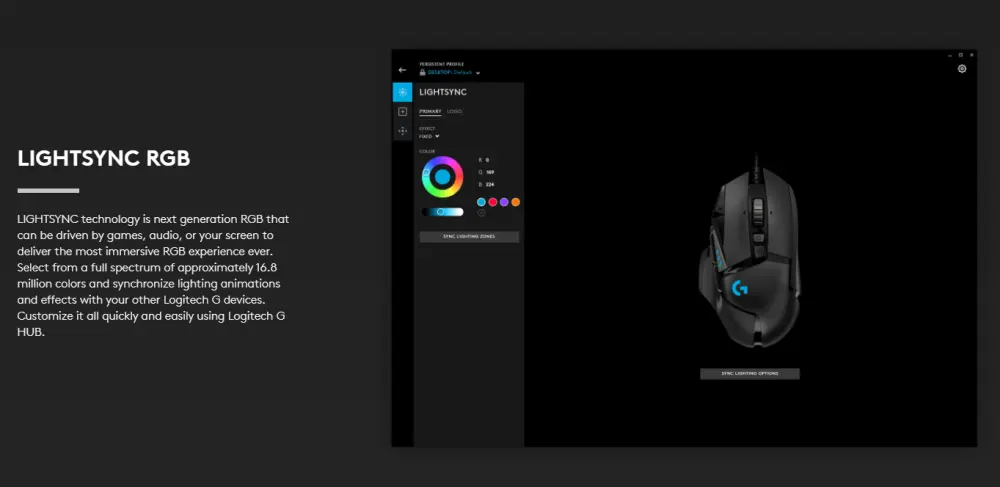The image size is (1000, 487).
Task: Open the Effect FIXED dropdown
Action: click(429, 136)
